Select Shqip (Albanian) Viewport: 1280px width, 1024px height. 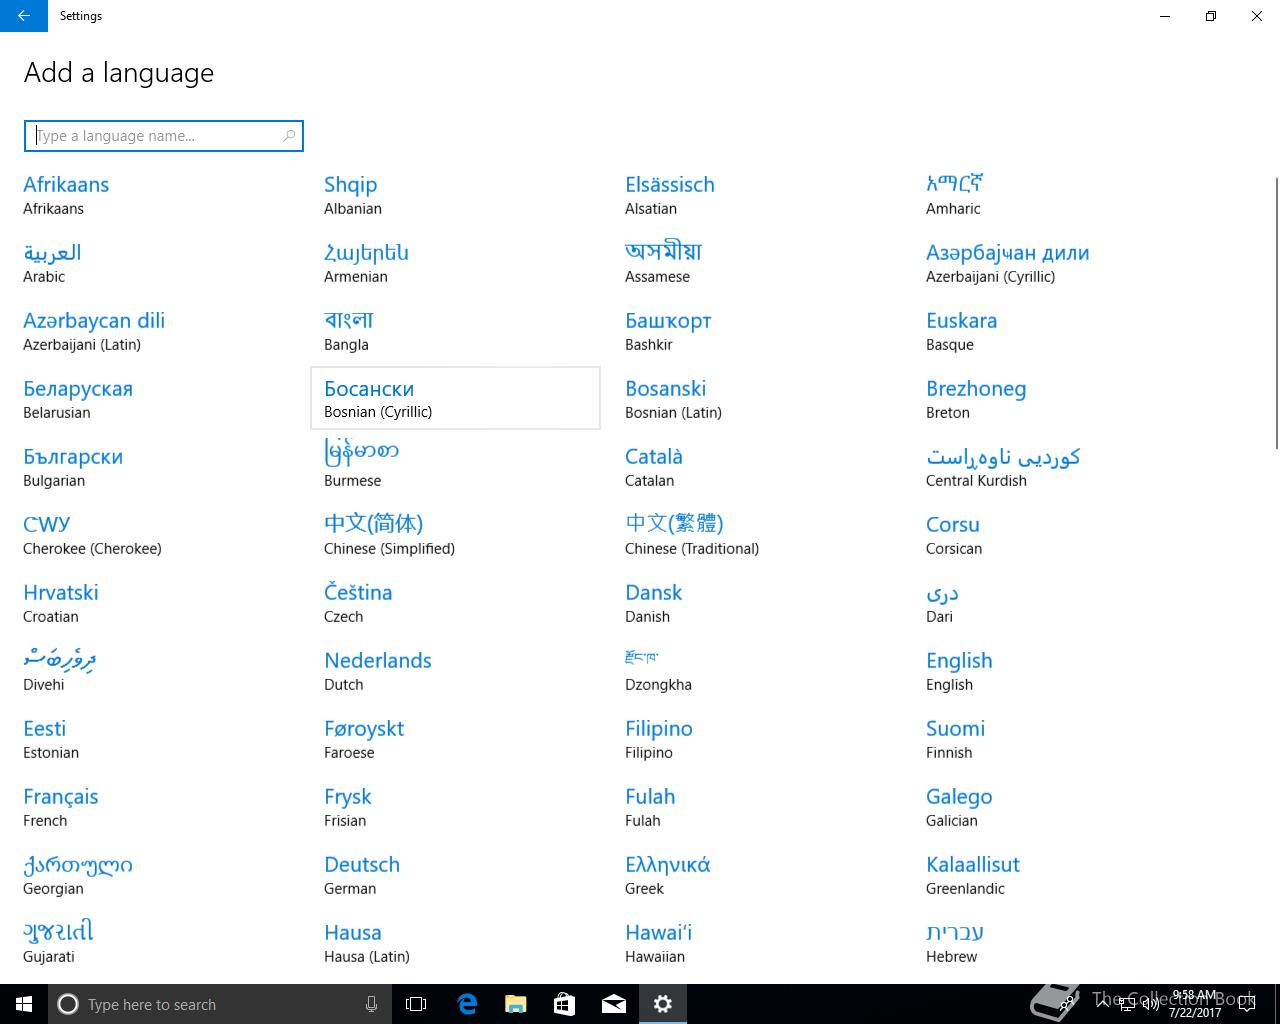(455, 194)
